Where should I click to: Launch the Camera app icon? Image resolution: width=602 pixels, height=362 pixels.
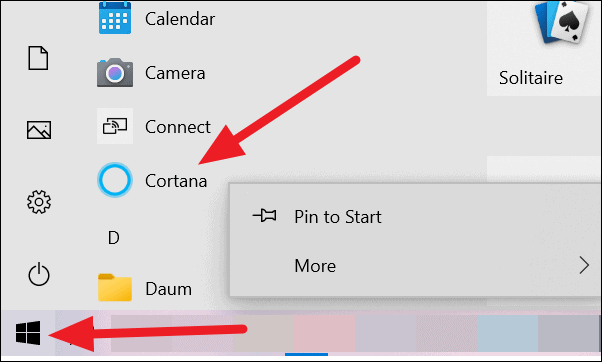pyautogui.click(x=115, y=73)
